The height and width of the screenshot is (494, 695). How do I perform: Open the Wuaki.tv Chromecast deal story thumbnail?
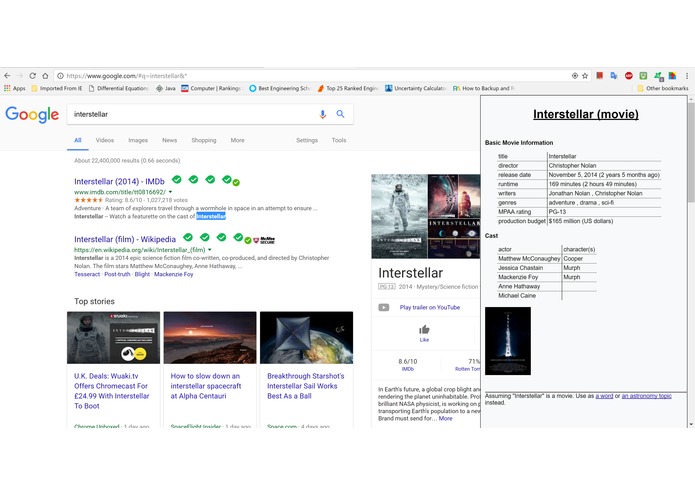pos(113,338)
